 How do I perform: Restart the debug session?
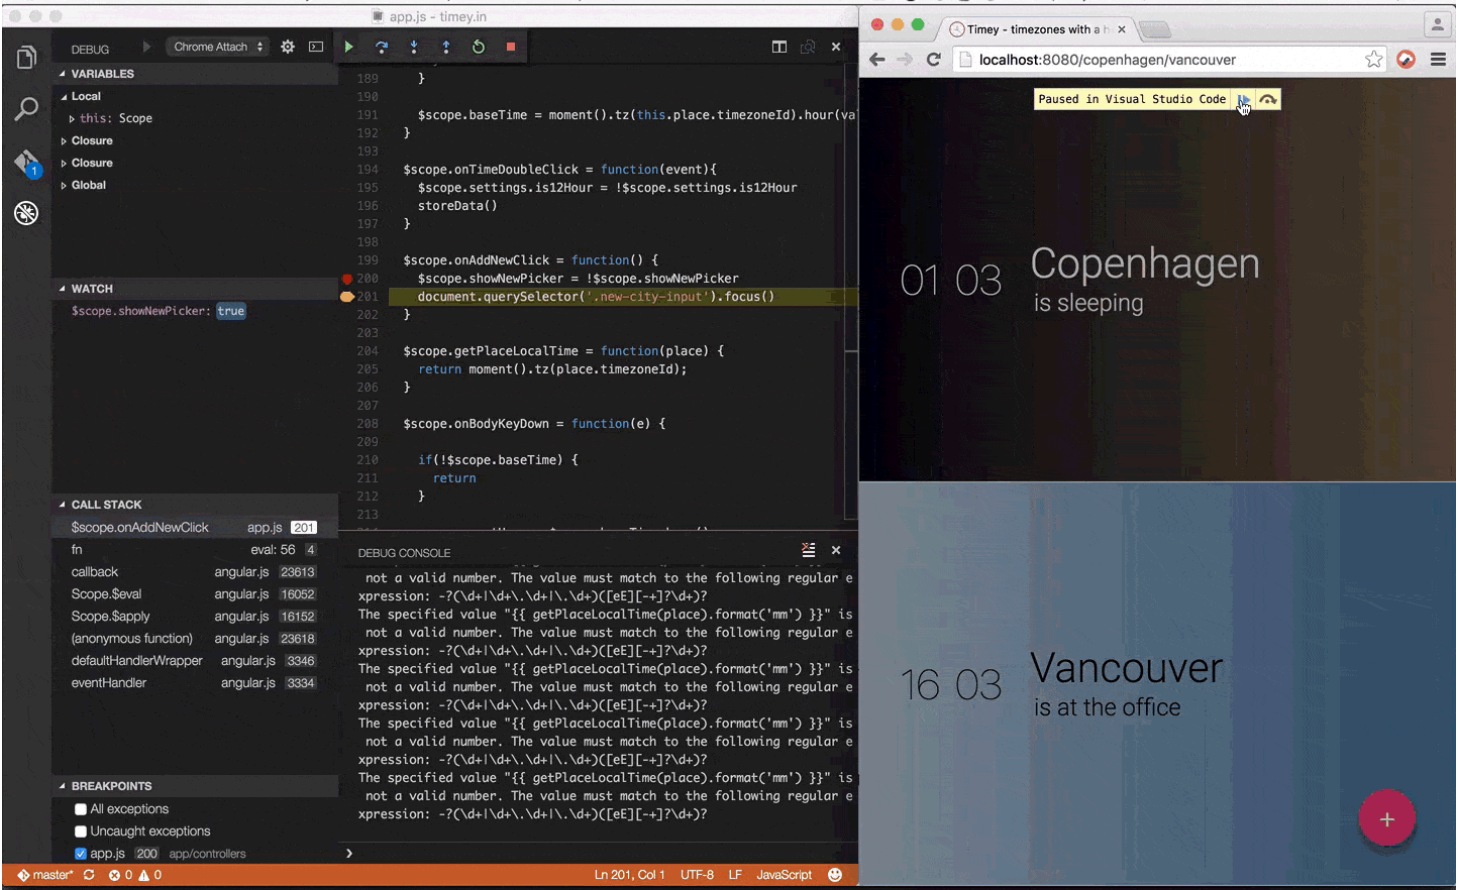click(x=478, y=46)
